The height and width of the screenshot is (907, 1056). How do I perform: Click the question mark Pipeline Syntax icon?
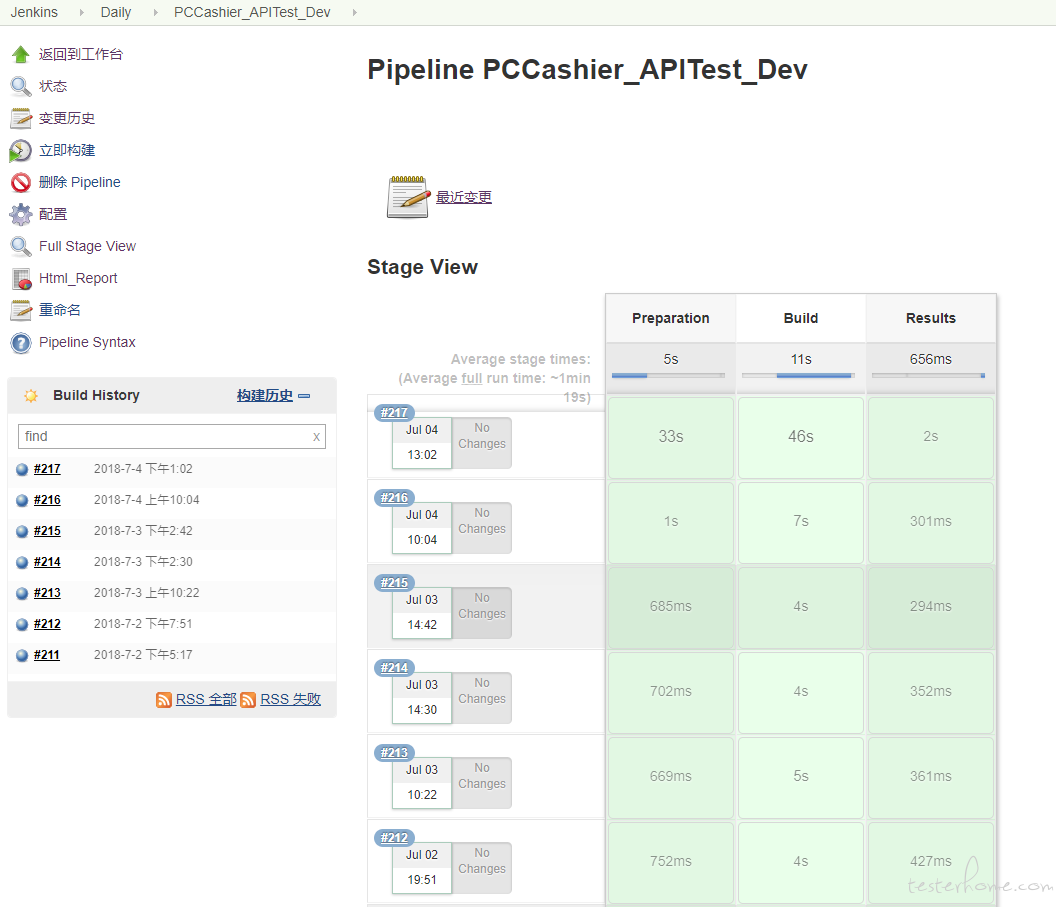(x=21, y=343)
